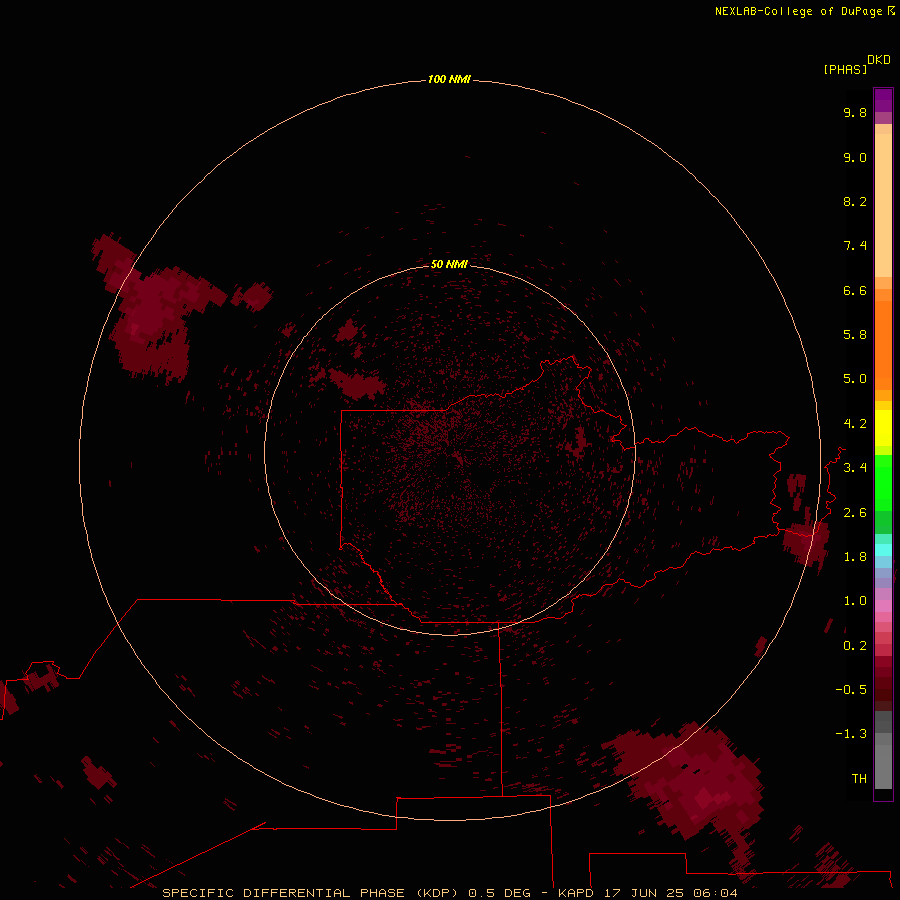Select the 4.2 scale value

point(855,424)
